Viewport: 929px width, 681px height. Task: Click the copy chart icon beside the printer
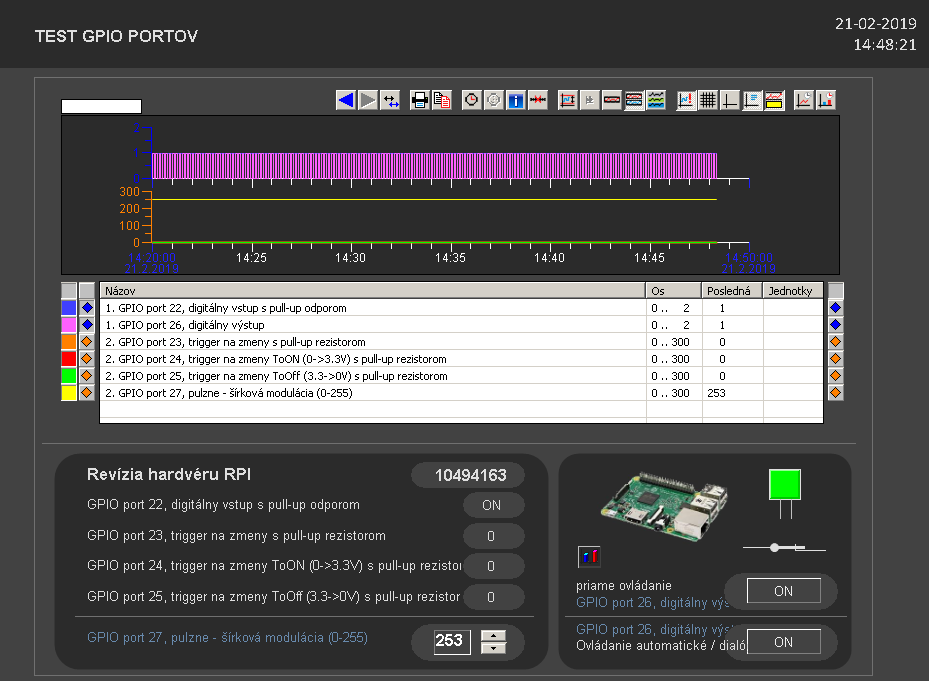coord(442,100)
